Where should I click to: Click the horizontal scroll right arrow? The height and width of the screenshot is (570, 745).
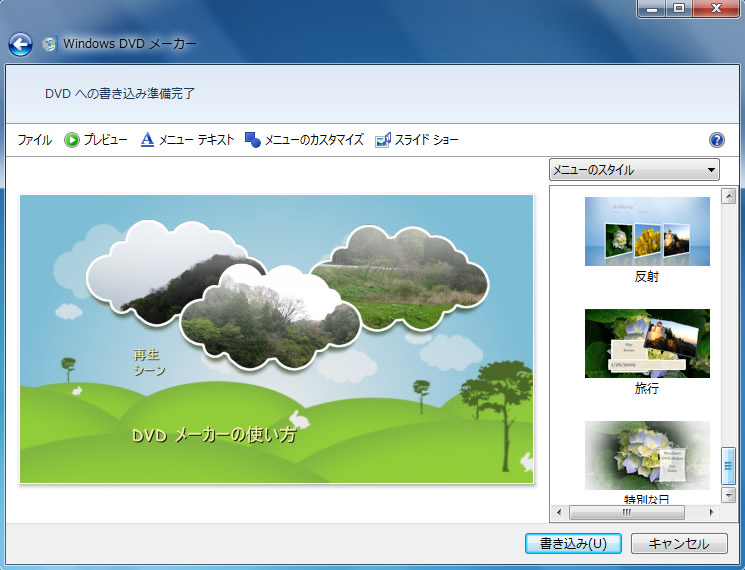click(x=712, y=512)
